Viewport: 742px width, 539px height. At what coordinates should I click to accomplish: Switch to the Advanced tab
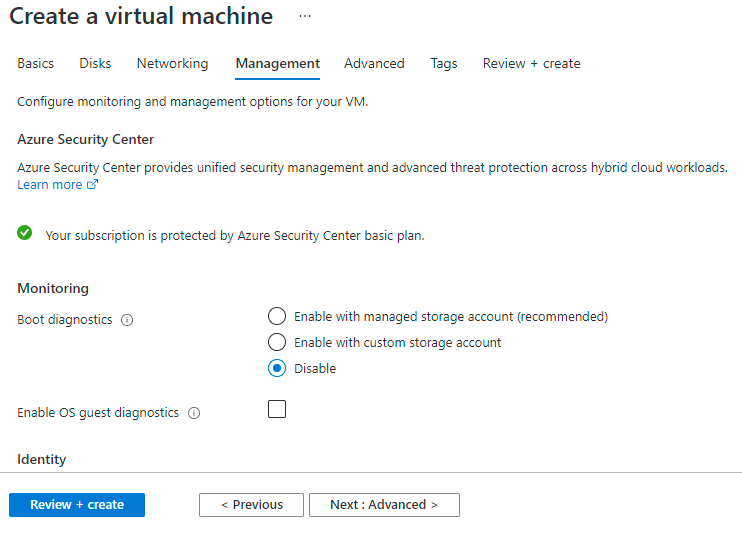[374, 63]
